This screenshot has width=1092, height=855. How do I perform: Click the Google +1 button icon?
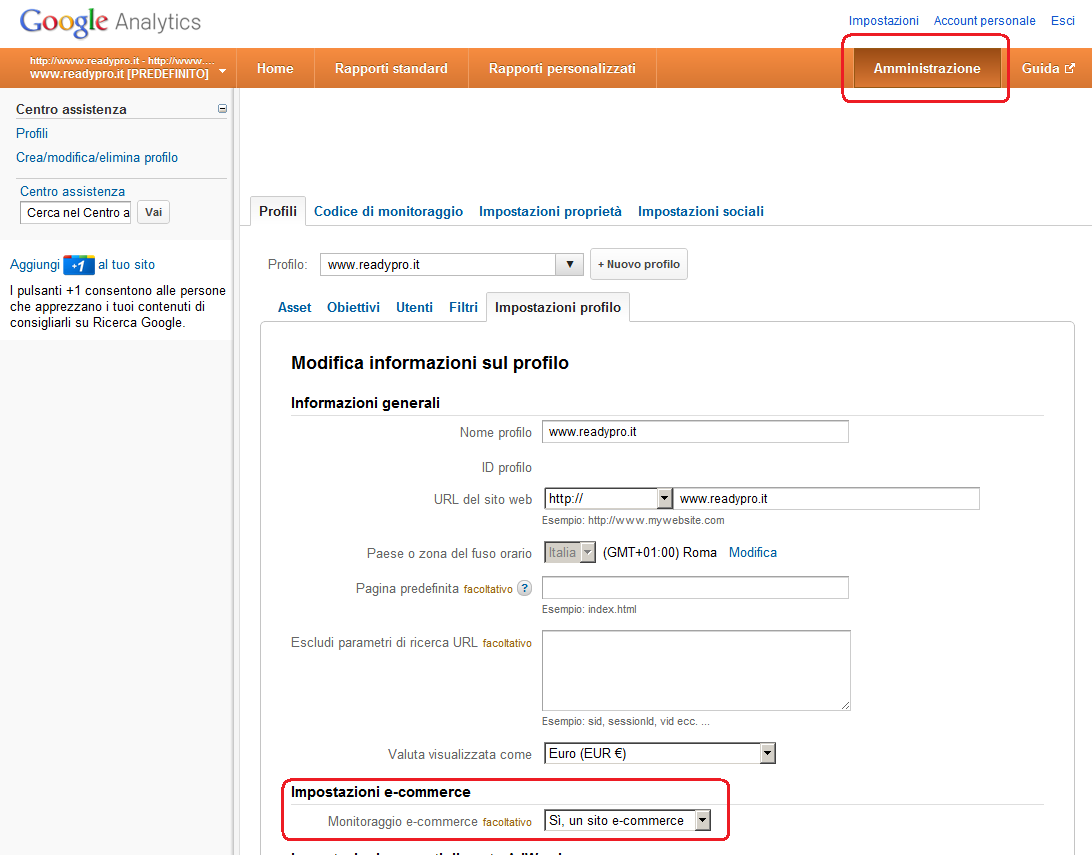[79, 265]
